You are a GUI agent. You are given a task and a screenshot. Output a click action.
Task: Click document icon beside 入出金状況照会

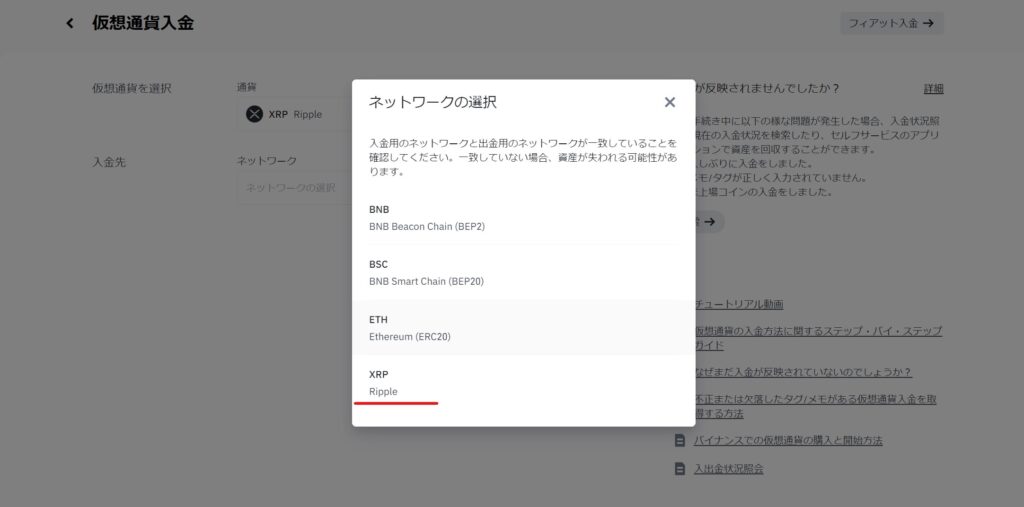680,468
